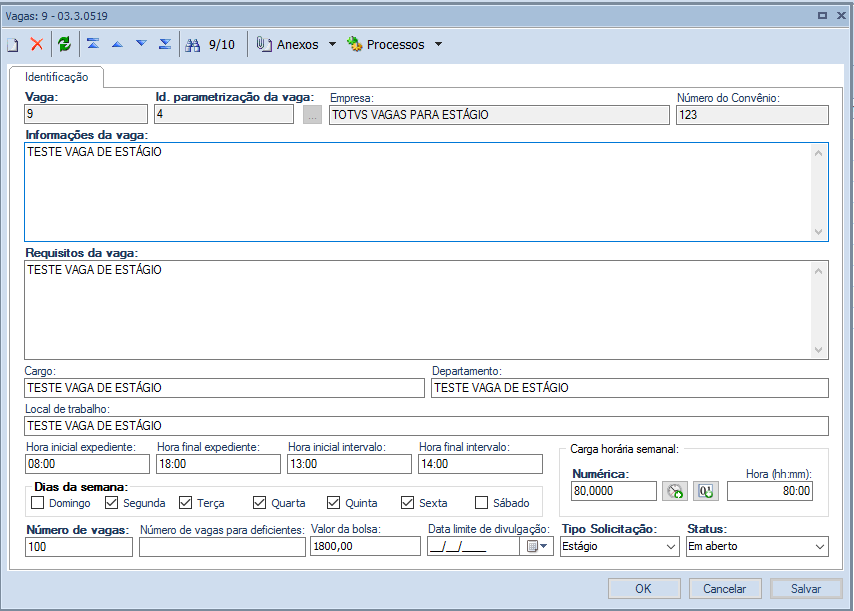Screen dimensions: 854x611
Task: Click the 9/10 record counter text
Action: coord(222,45)
